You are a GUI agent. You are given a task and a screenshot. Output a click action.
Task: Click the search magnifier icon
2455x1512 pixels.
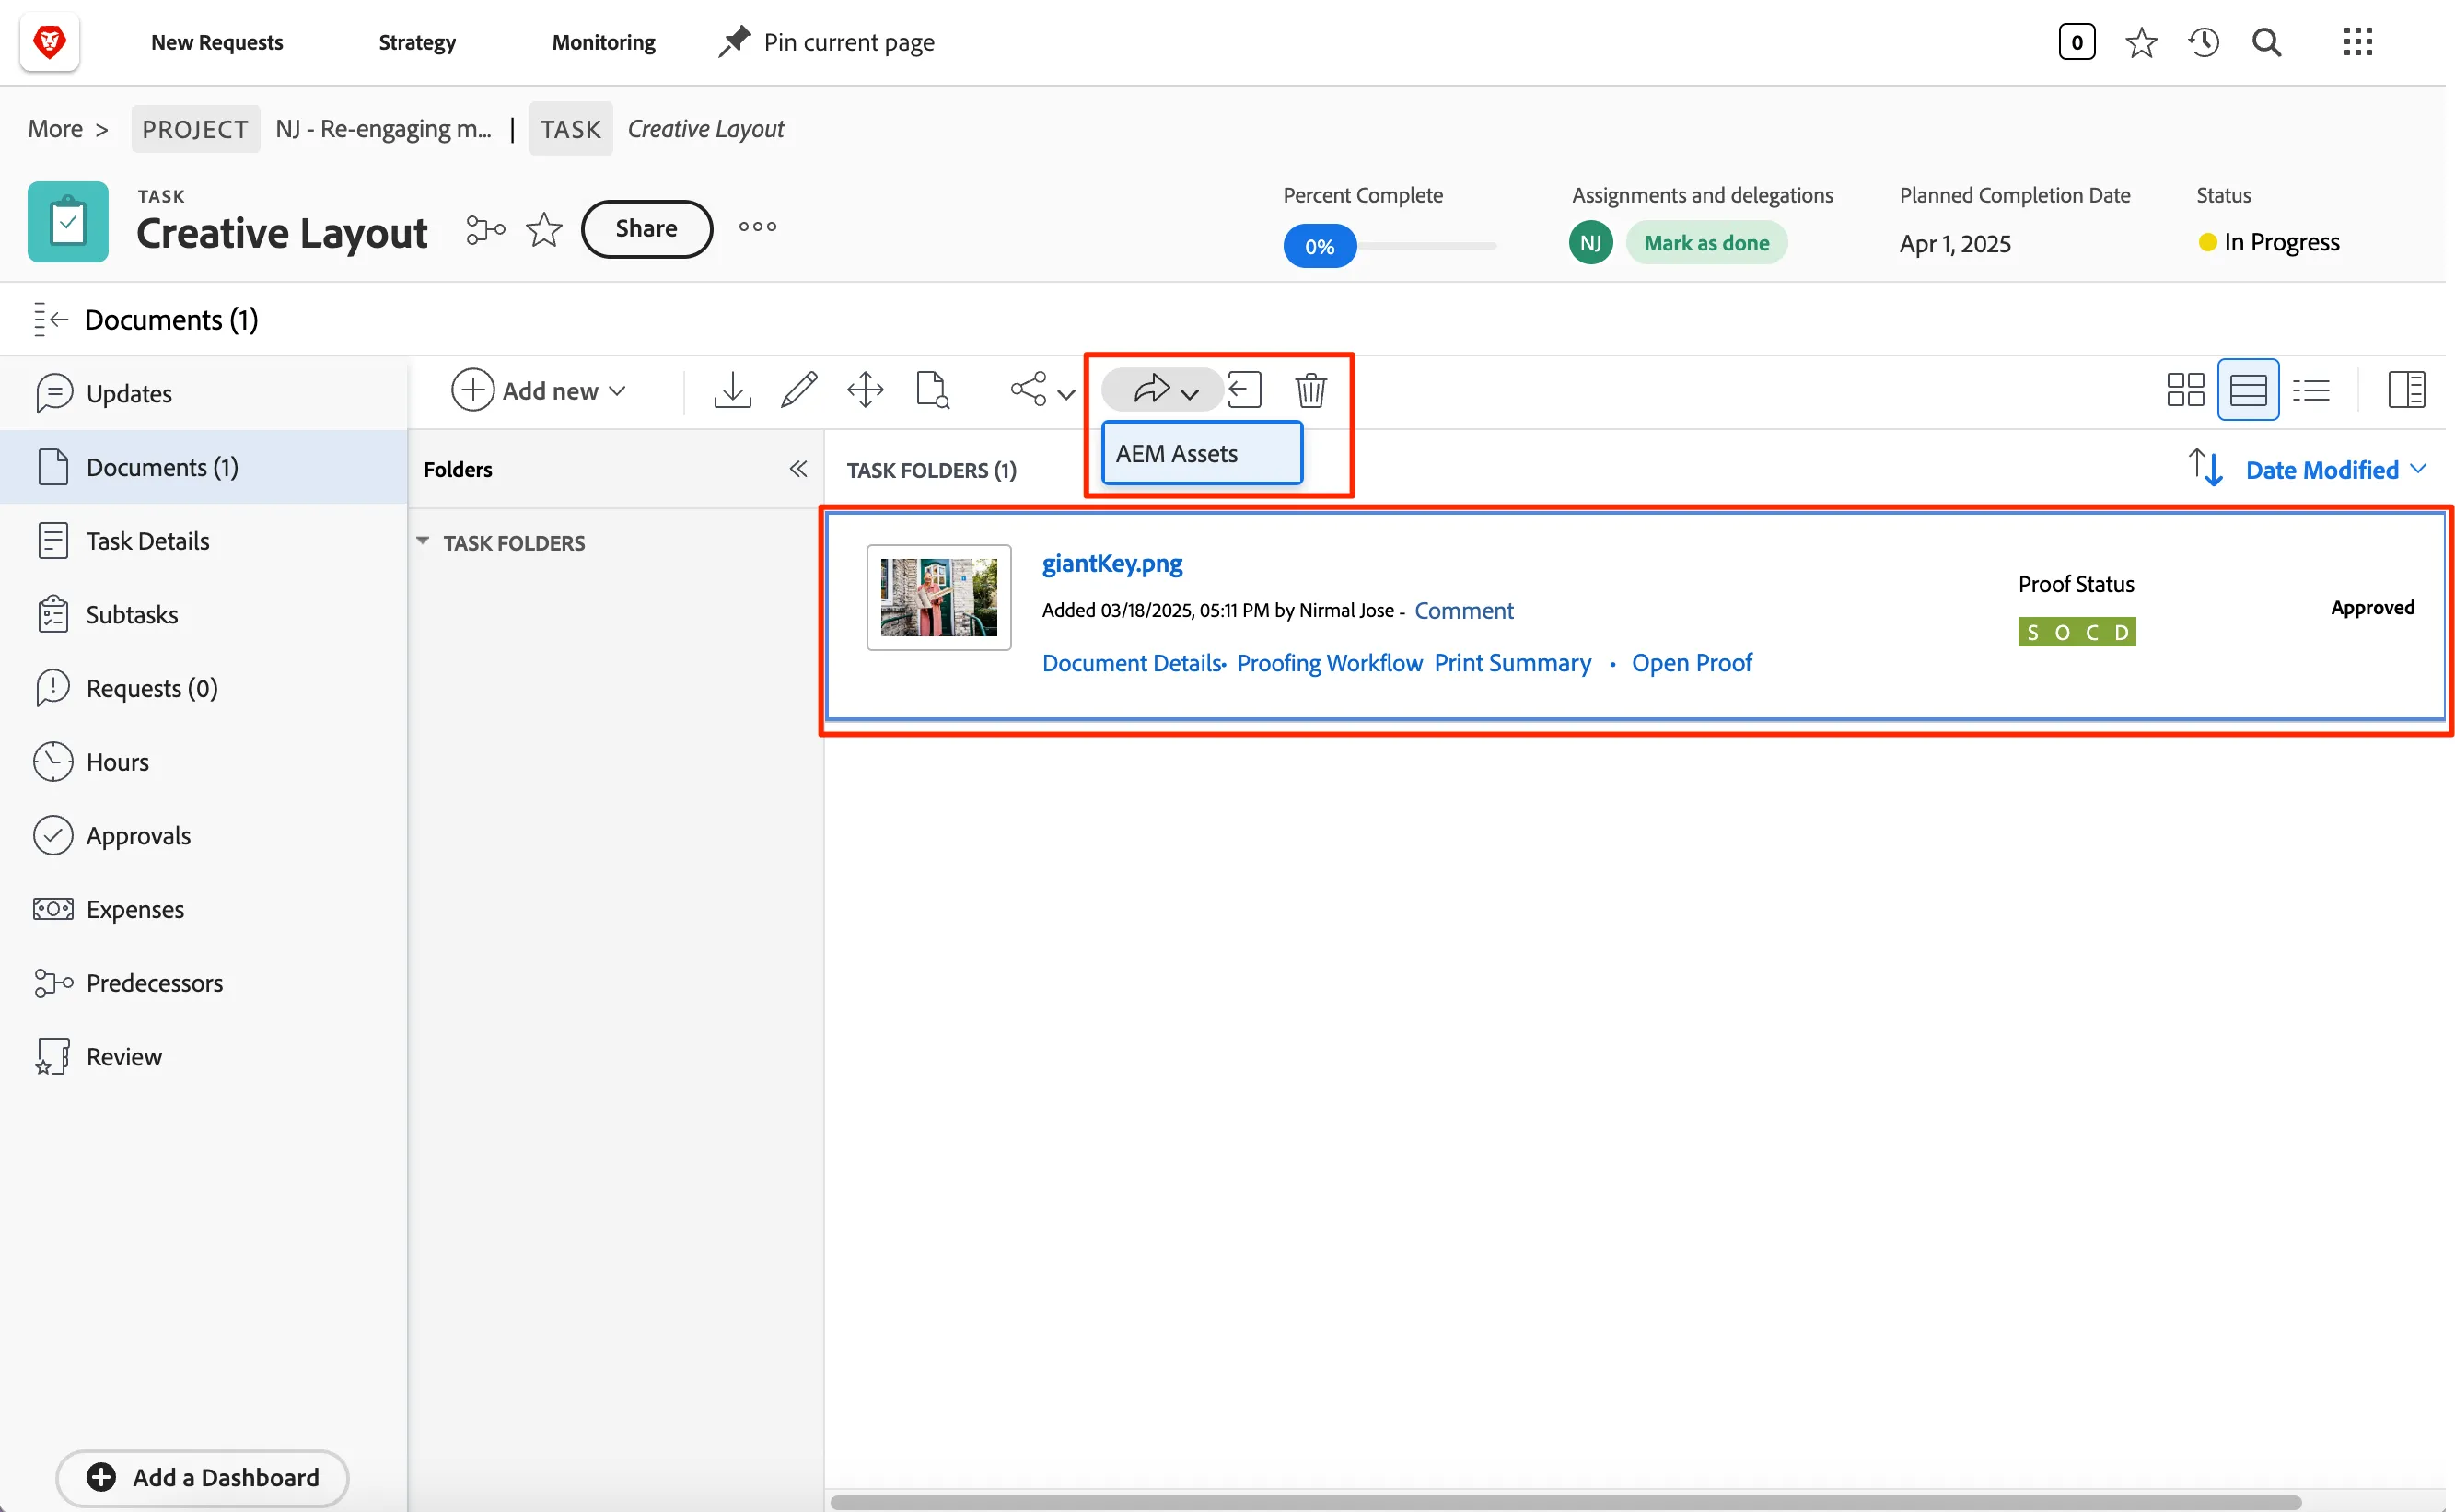[x=2266, y=42]
